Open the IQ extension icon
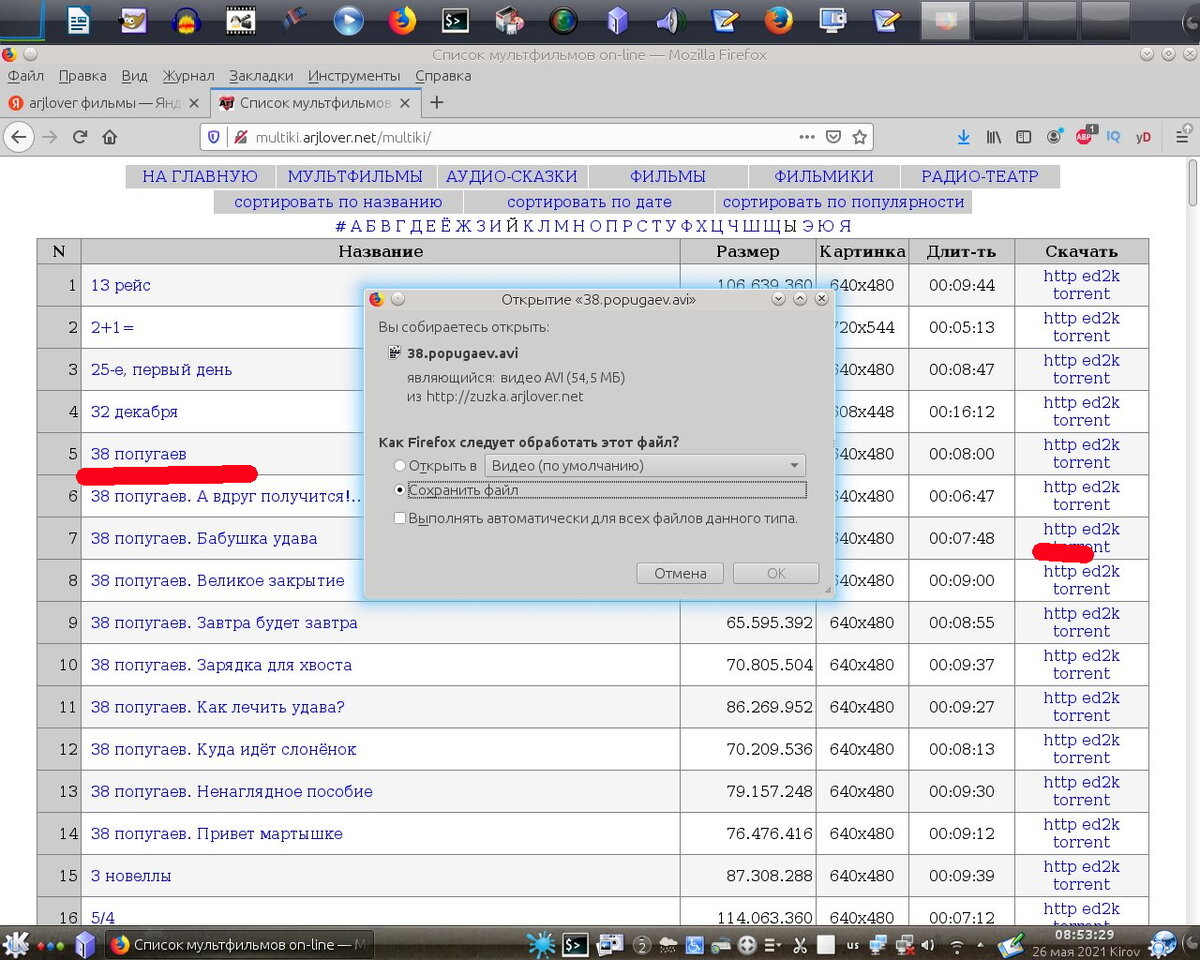This screenshot has width=1200, height=960. pos(1114,137)
